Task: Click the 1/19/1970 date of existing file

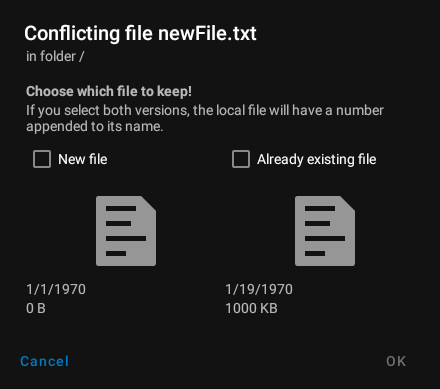Action: [x=259, y=289]
